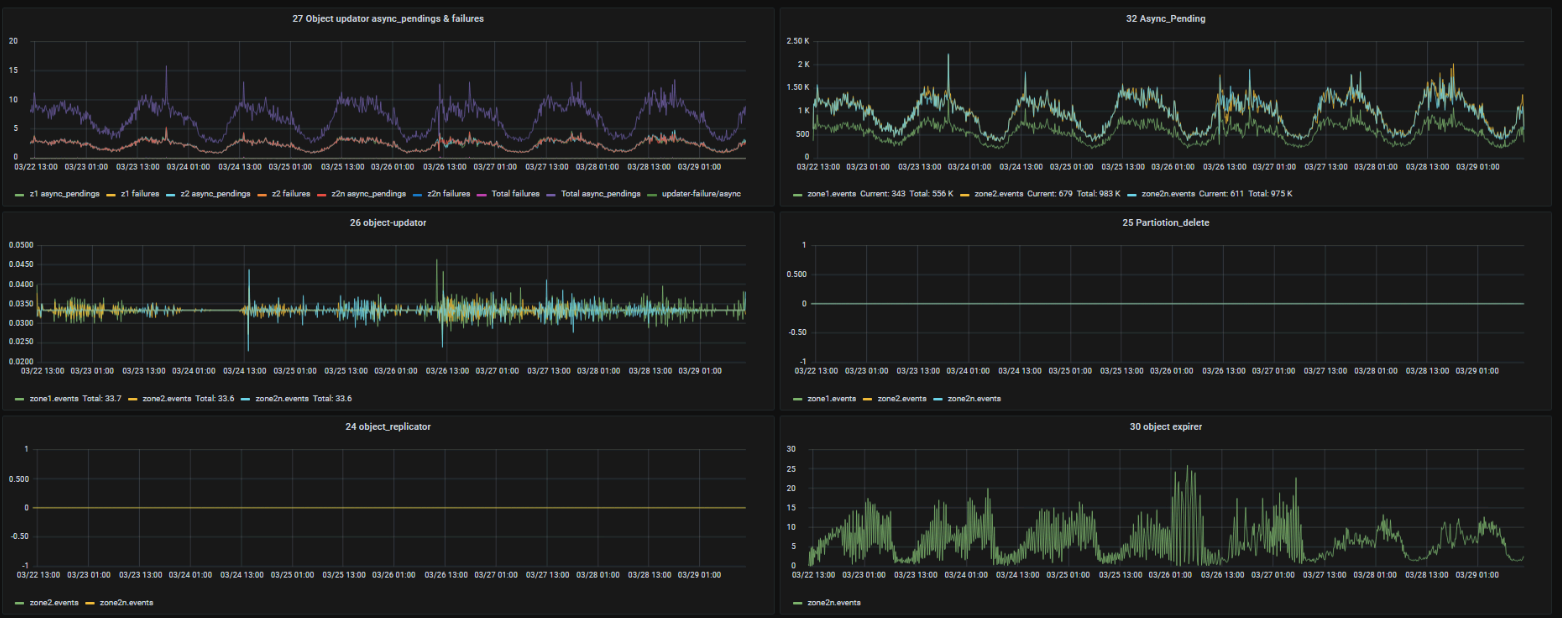Screen dimensions: 1562x618
Task: Open the '30 object expirer' panel header
Action: coord(1165,427)
